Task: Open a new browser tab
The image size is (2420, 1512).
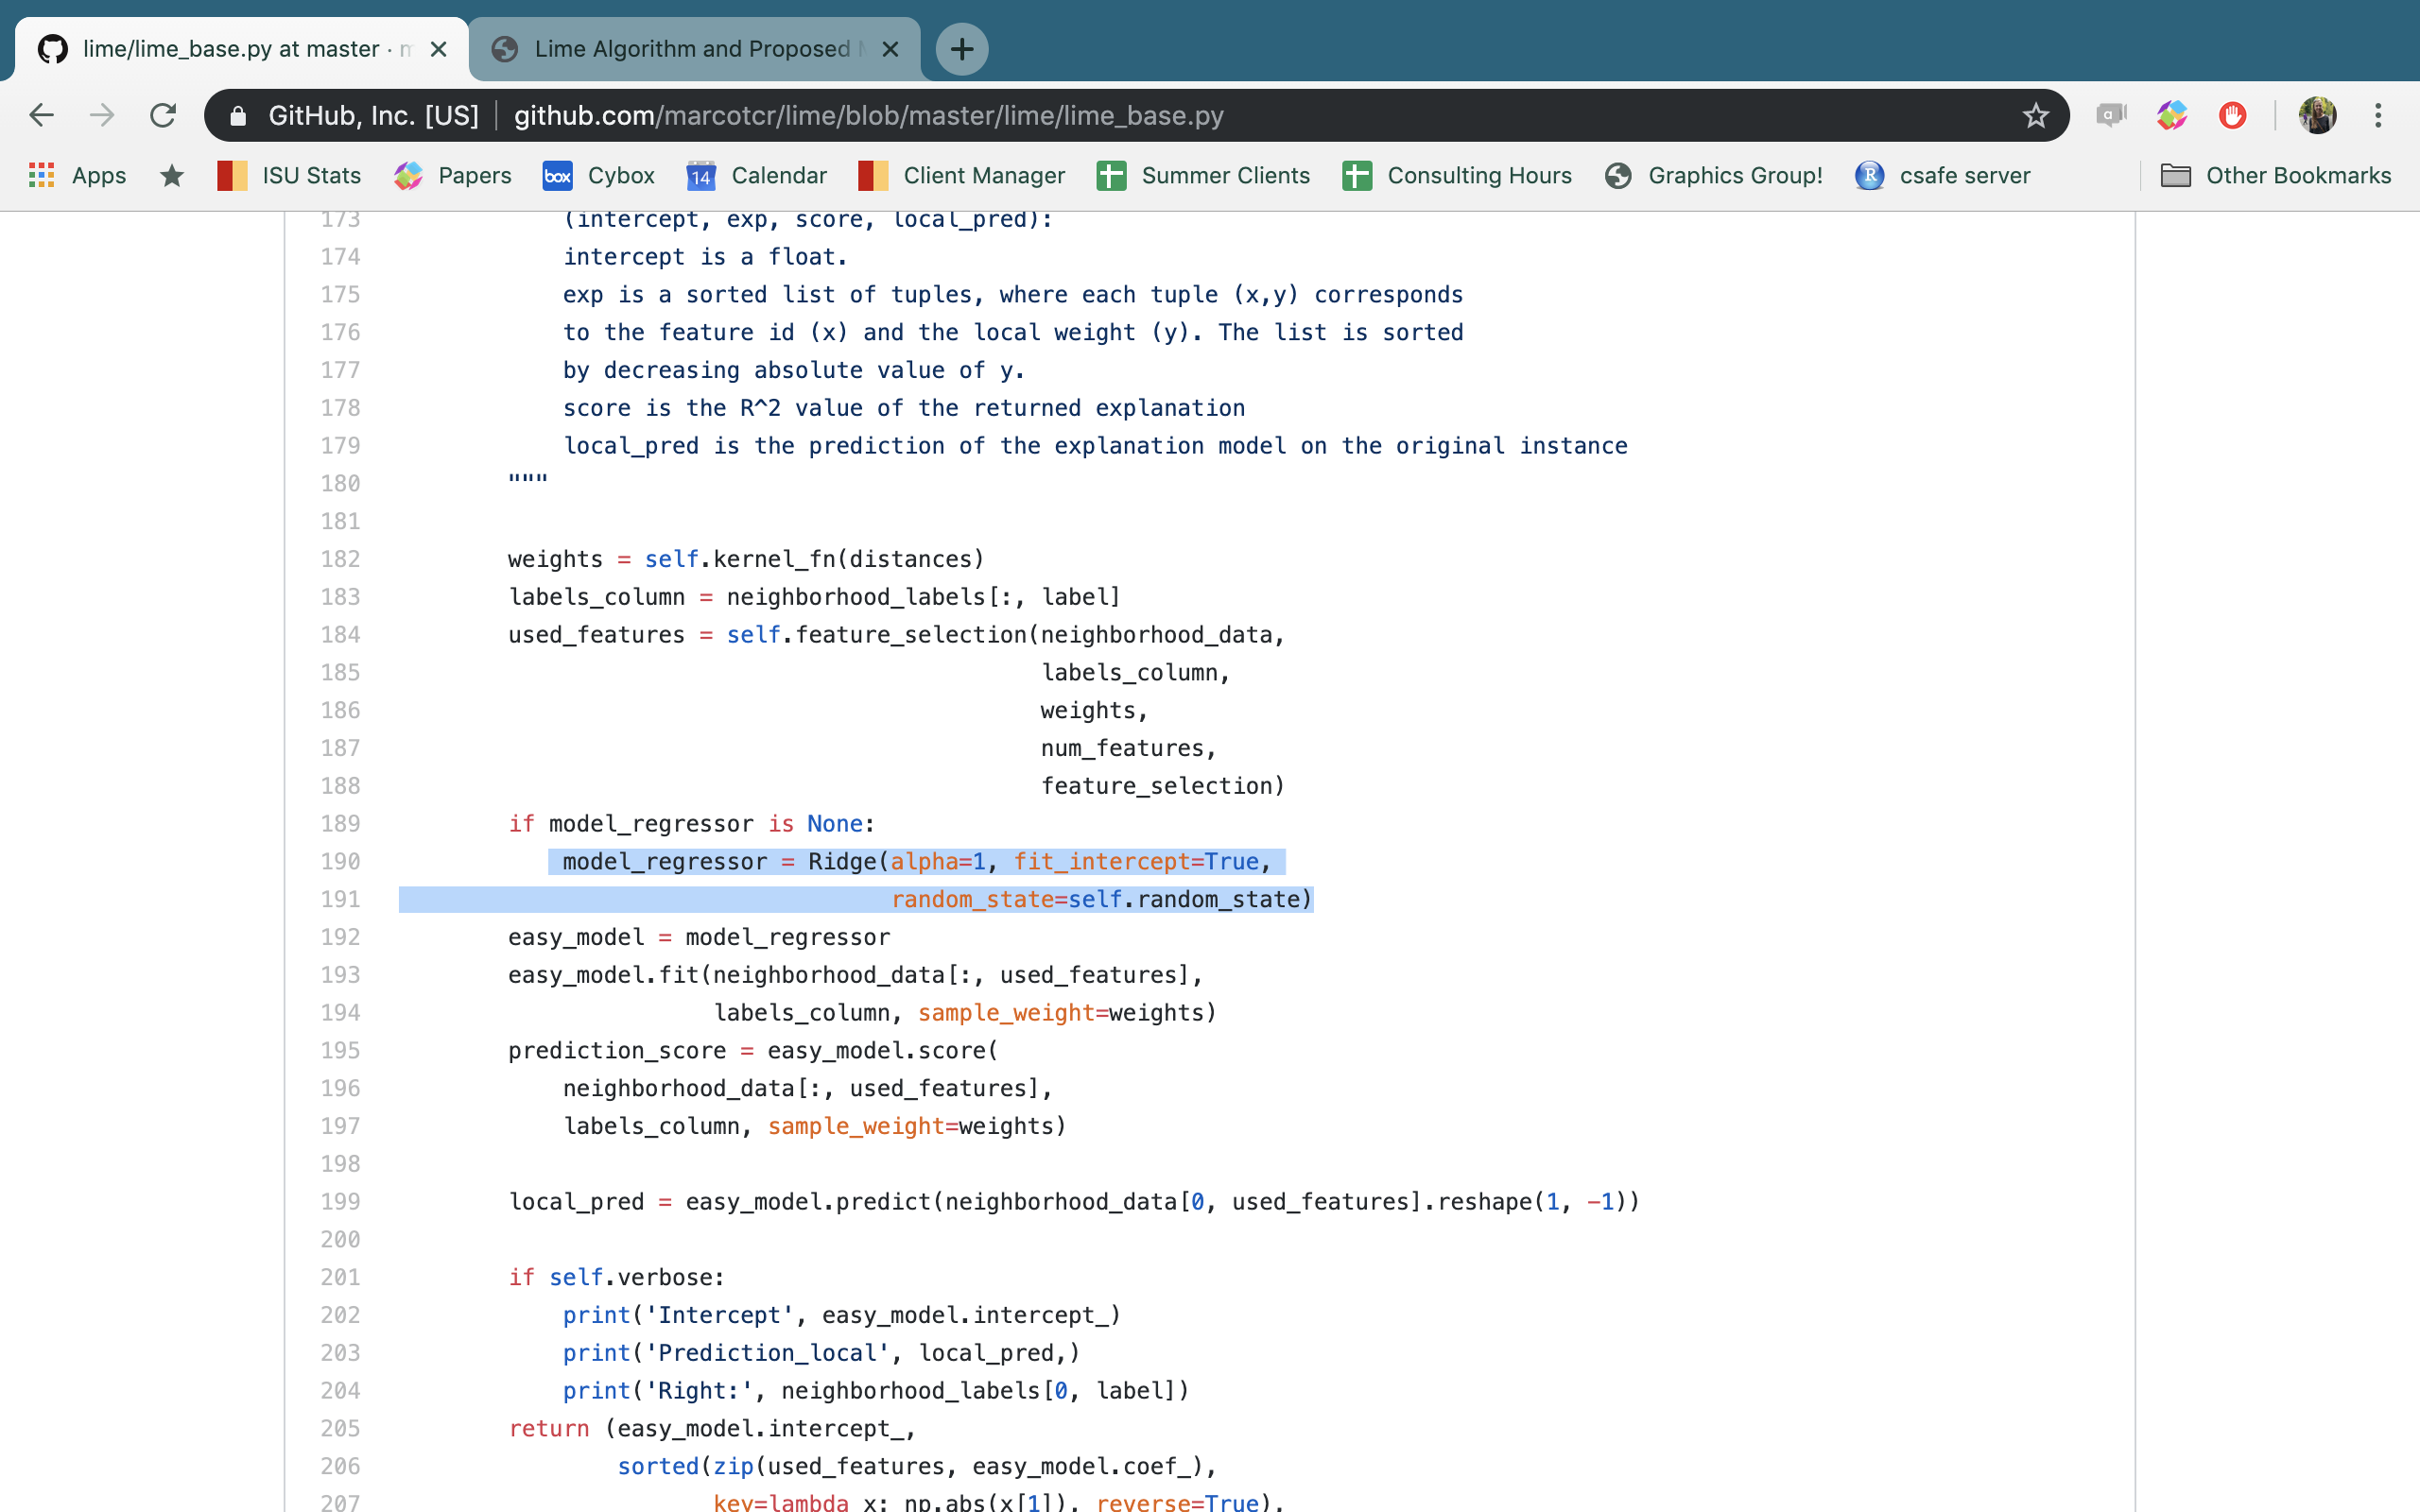Action: tap(961, 48)
